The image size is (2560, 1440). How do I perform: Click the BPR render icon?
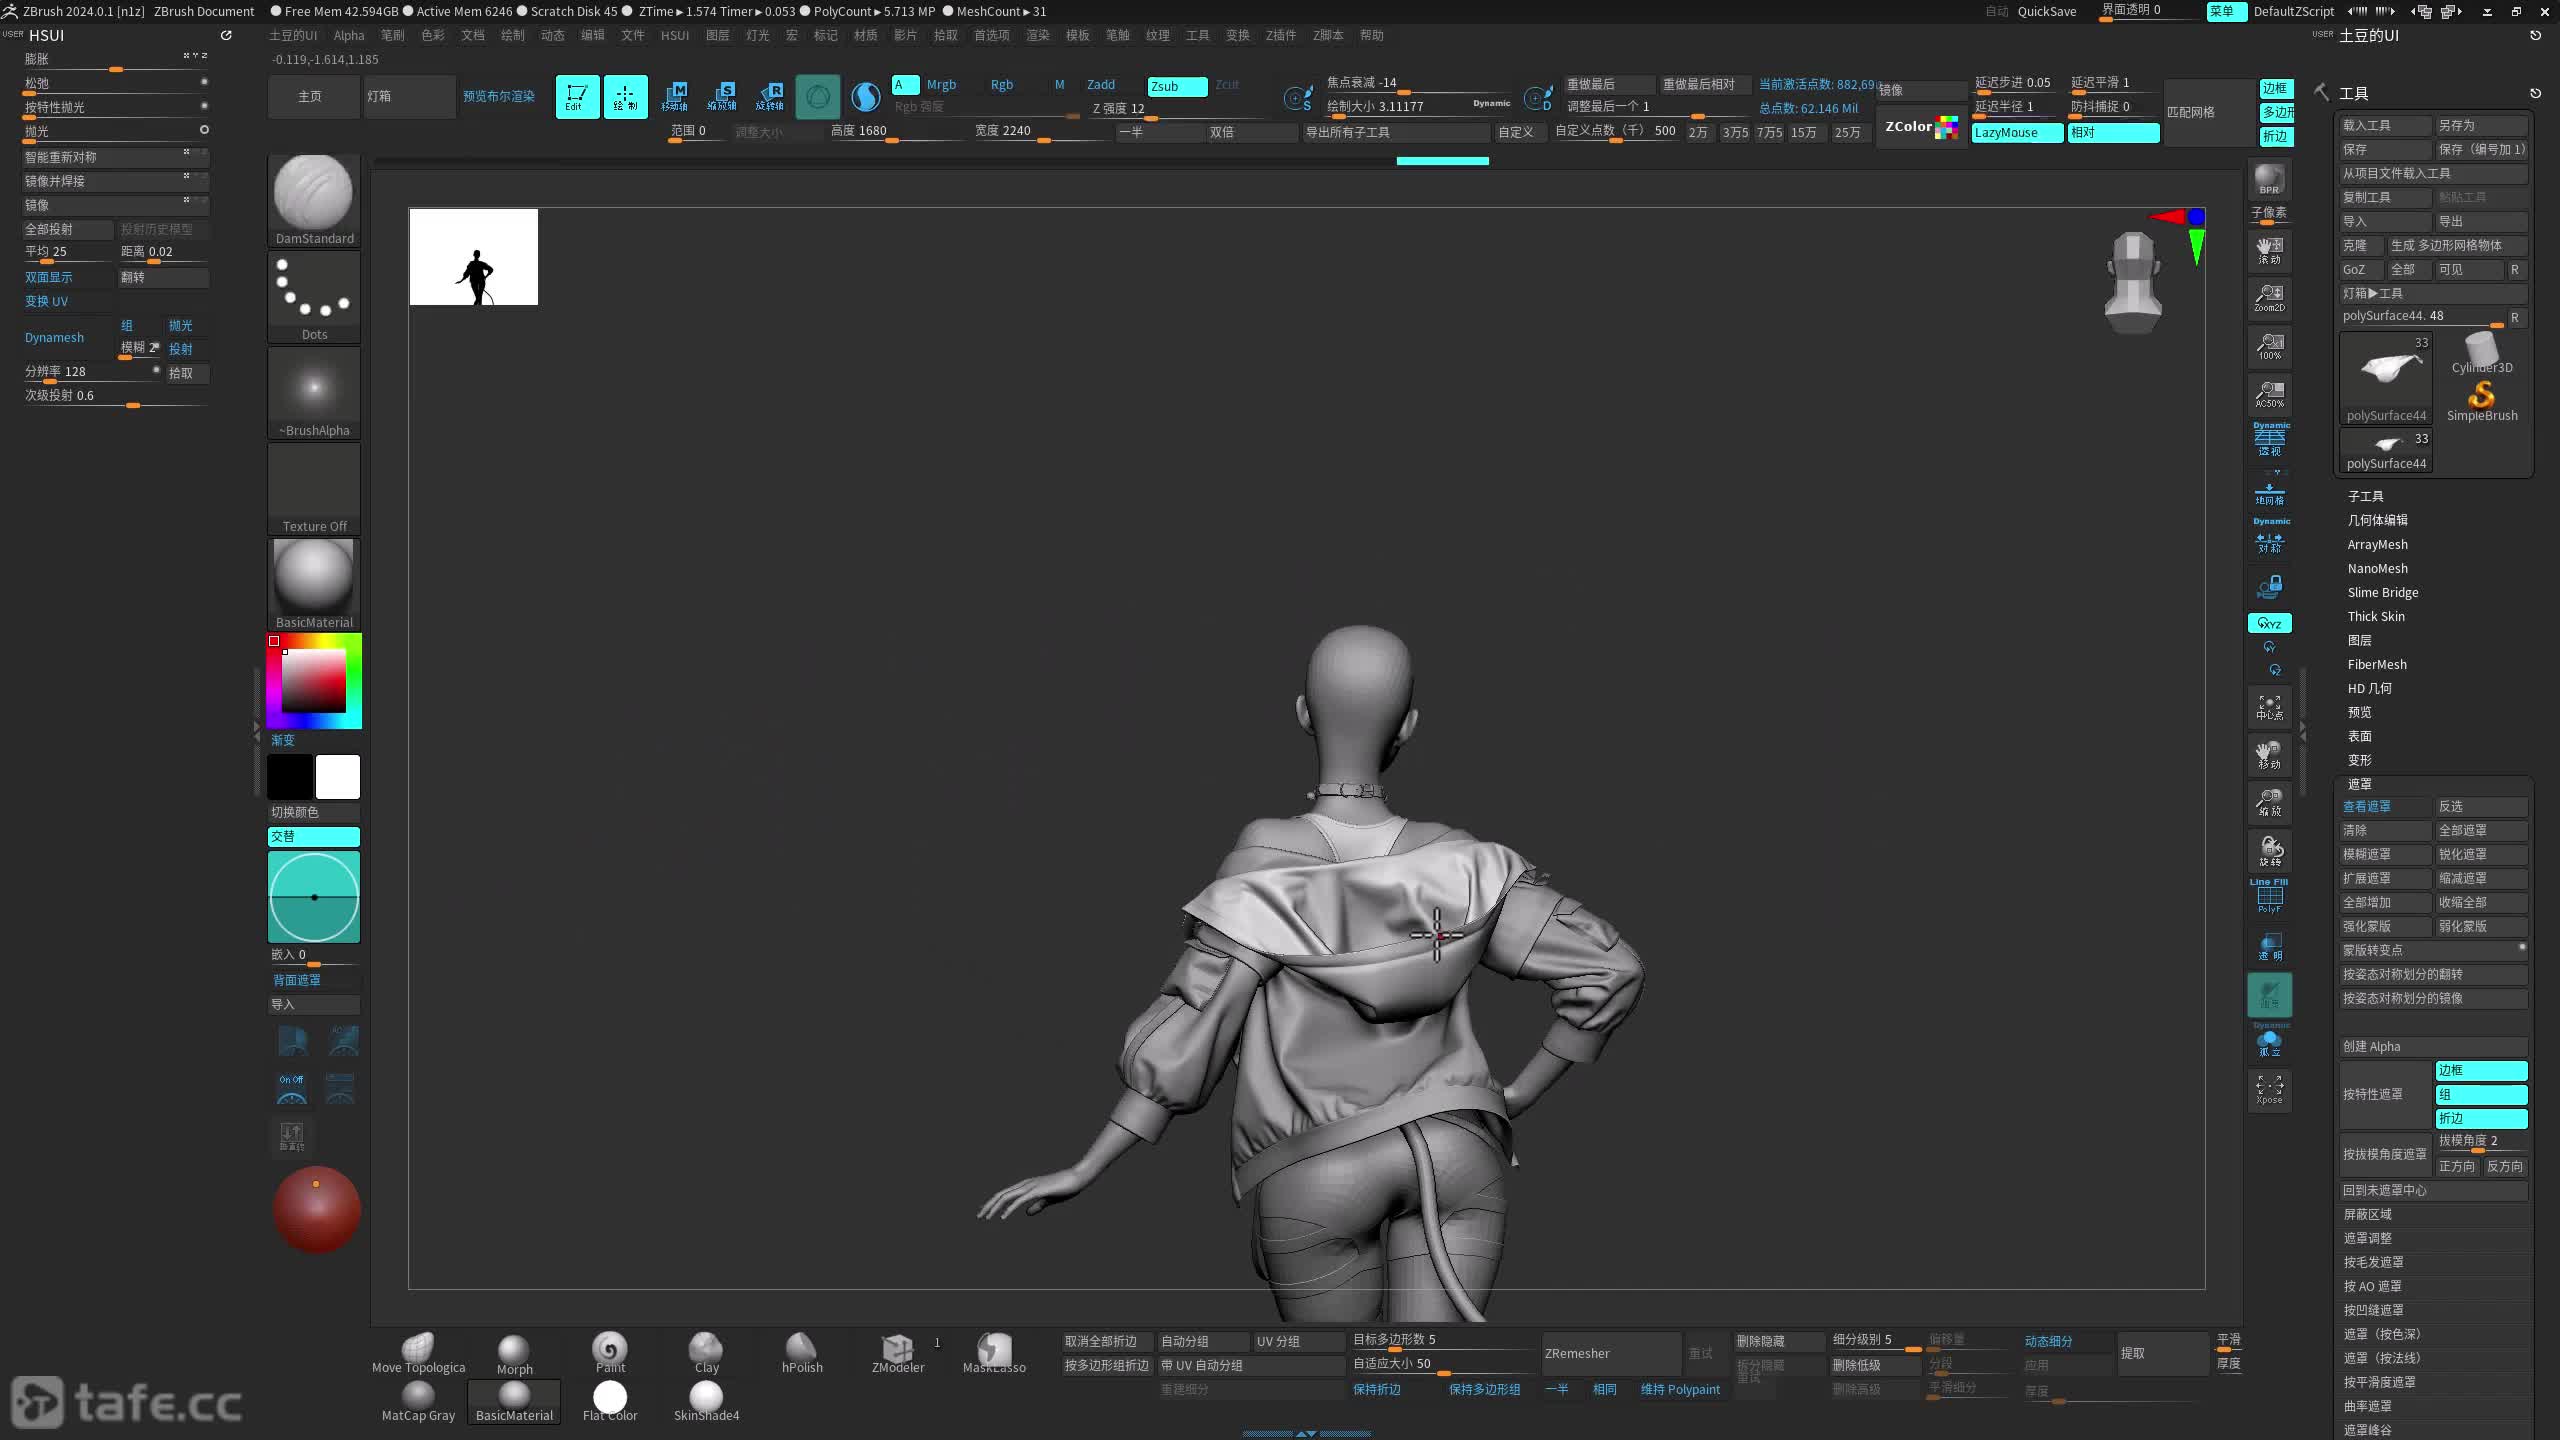(x=2269, y=180)
